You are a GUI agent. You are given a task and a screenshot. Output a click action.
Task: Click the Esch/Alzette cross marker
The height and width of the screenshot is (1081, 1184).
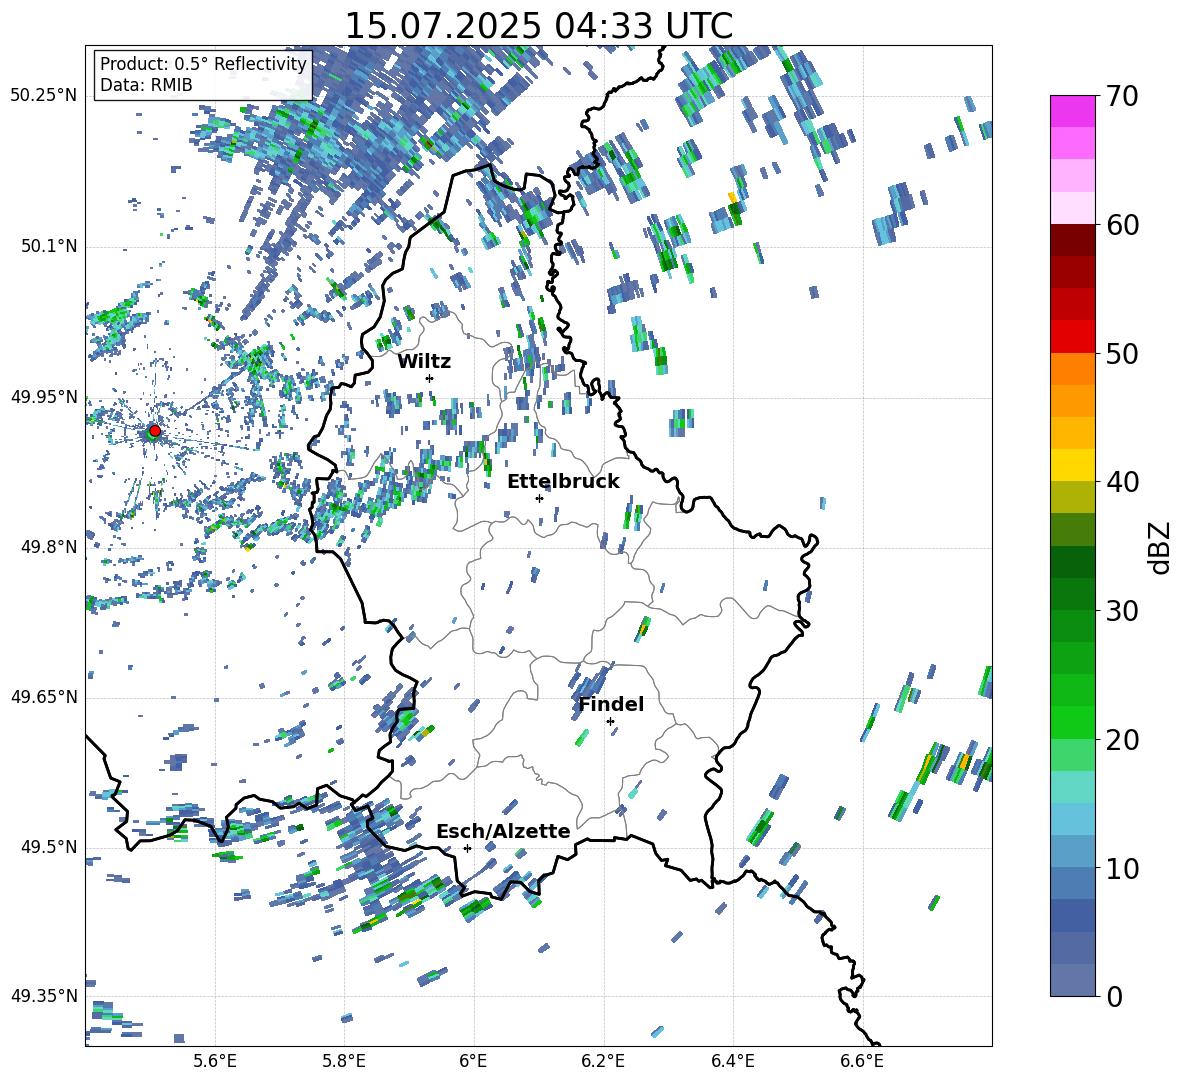pyautogui.click(x=467, y=848)
